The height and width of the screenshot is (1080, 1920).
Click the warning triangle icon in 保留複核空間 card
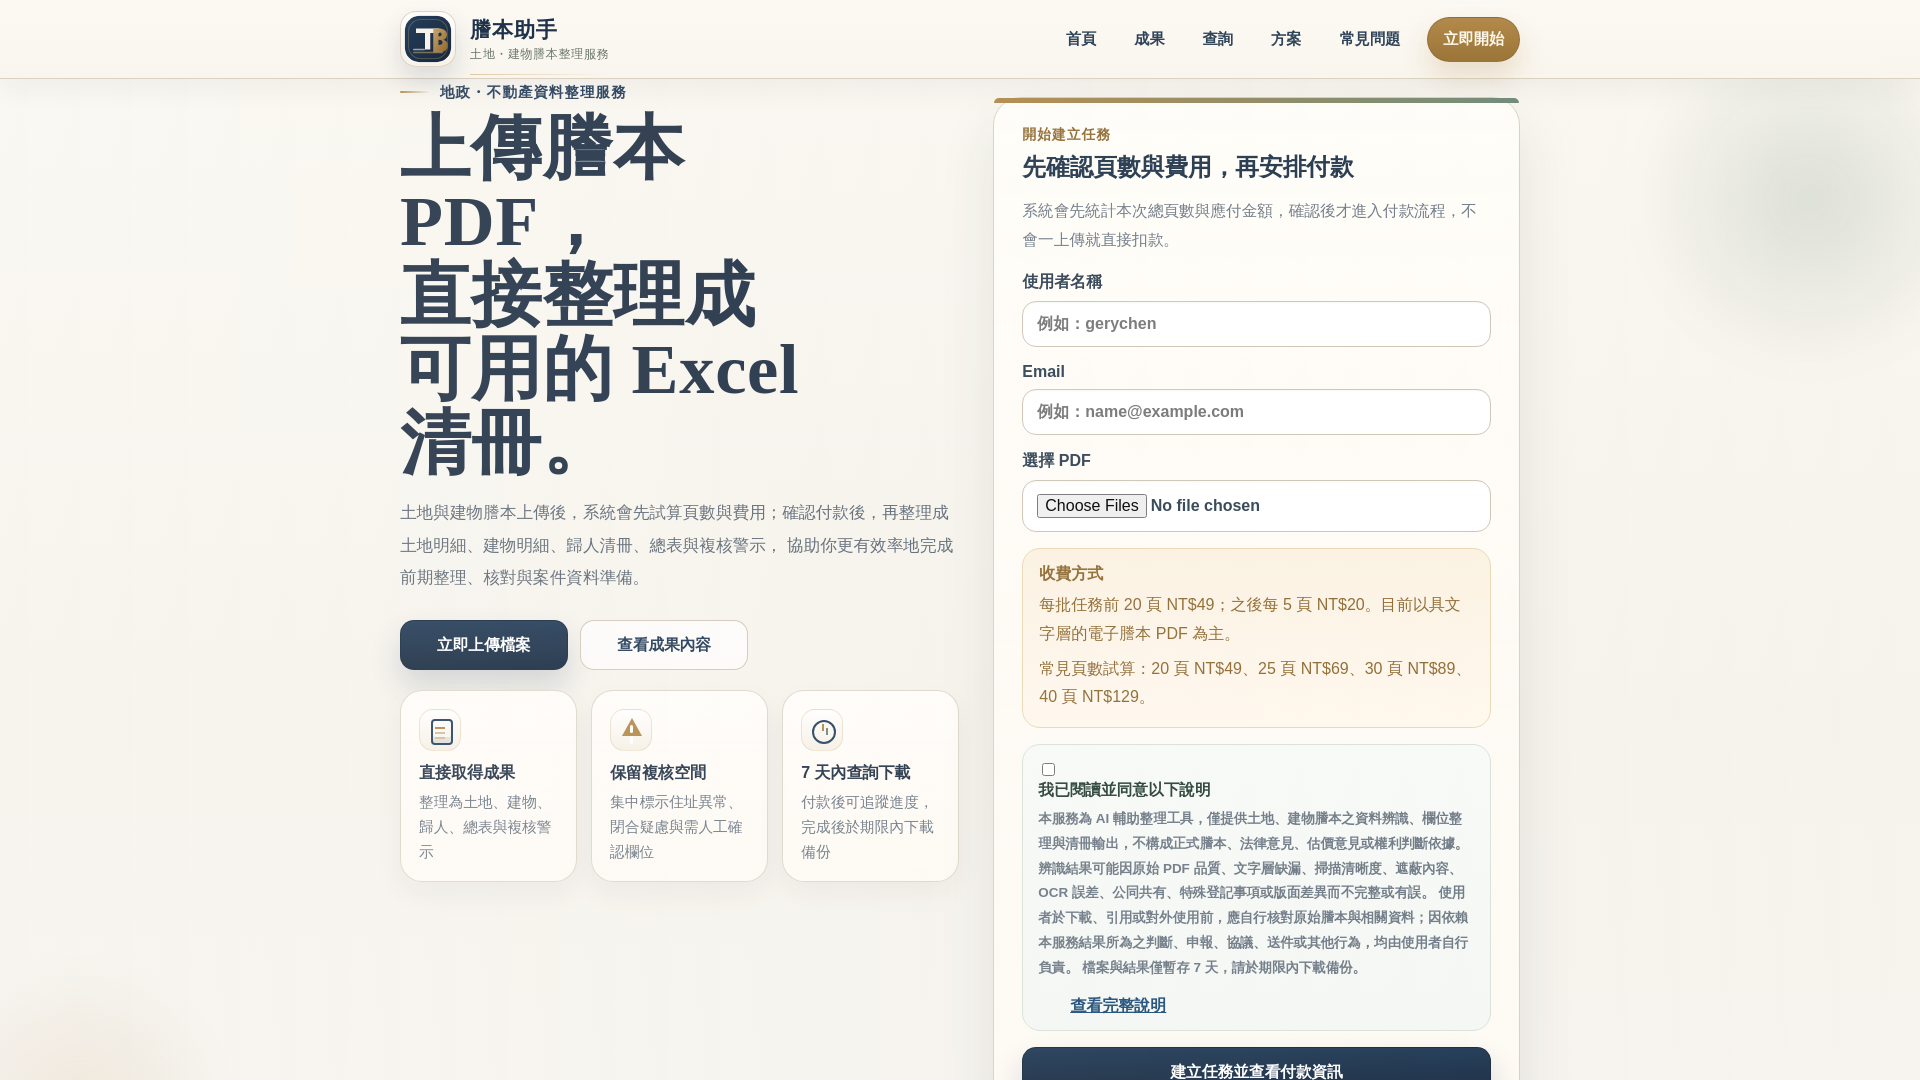point(631,730)
